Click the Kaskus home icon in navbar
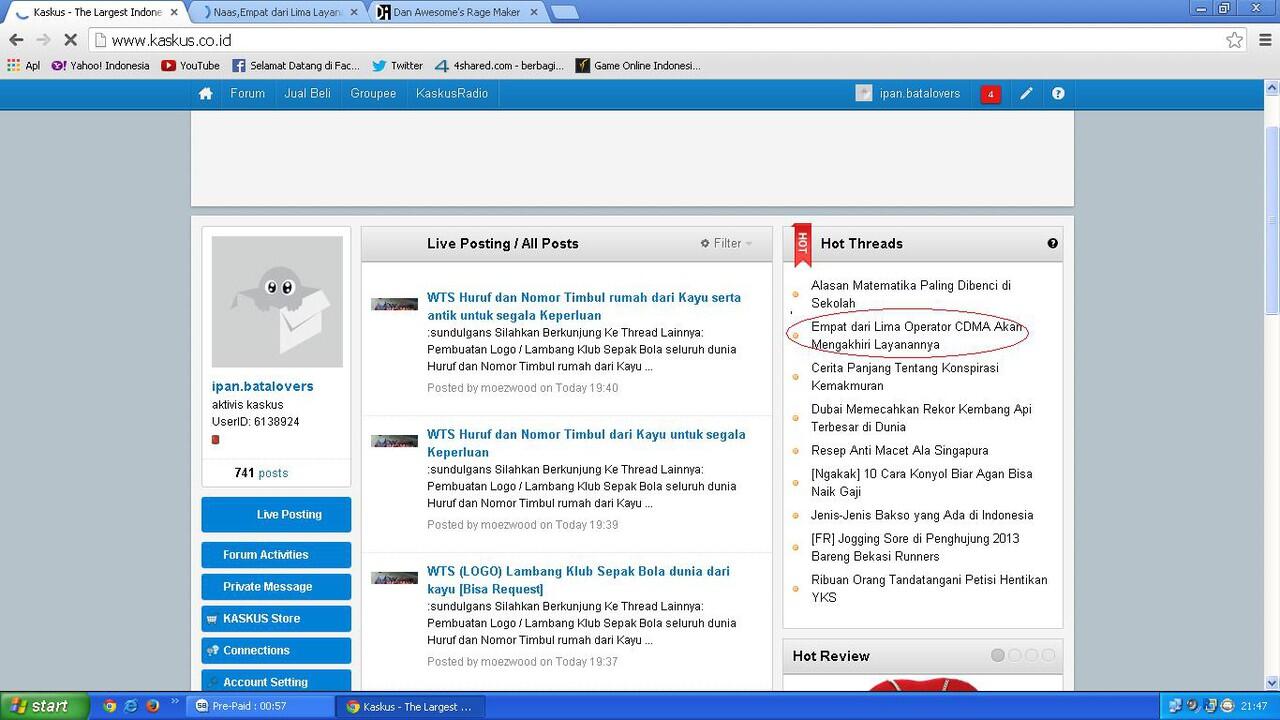Screen dimensions: 1280x720 205,94
